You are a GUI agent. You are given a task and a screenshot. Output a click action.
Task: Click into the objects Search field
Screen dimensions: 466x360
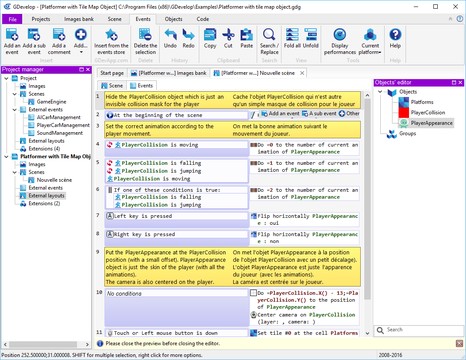click(x=422, y=330)
